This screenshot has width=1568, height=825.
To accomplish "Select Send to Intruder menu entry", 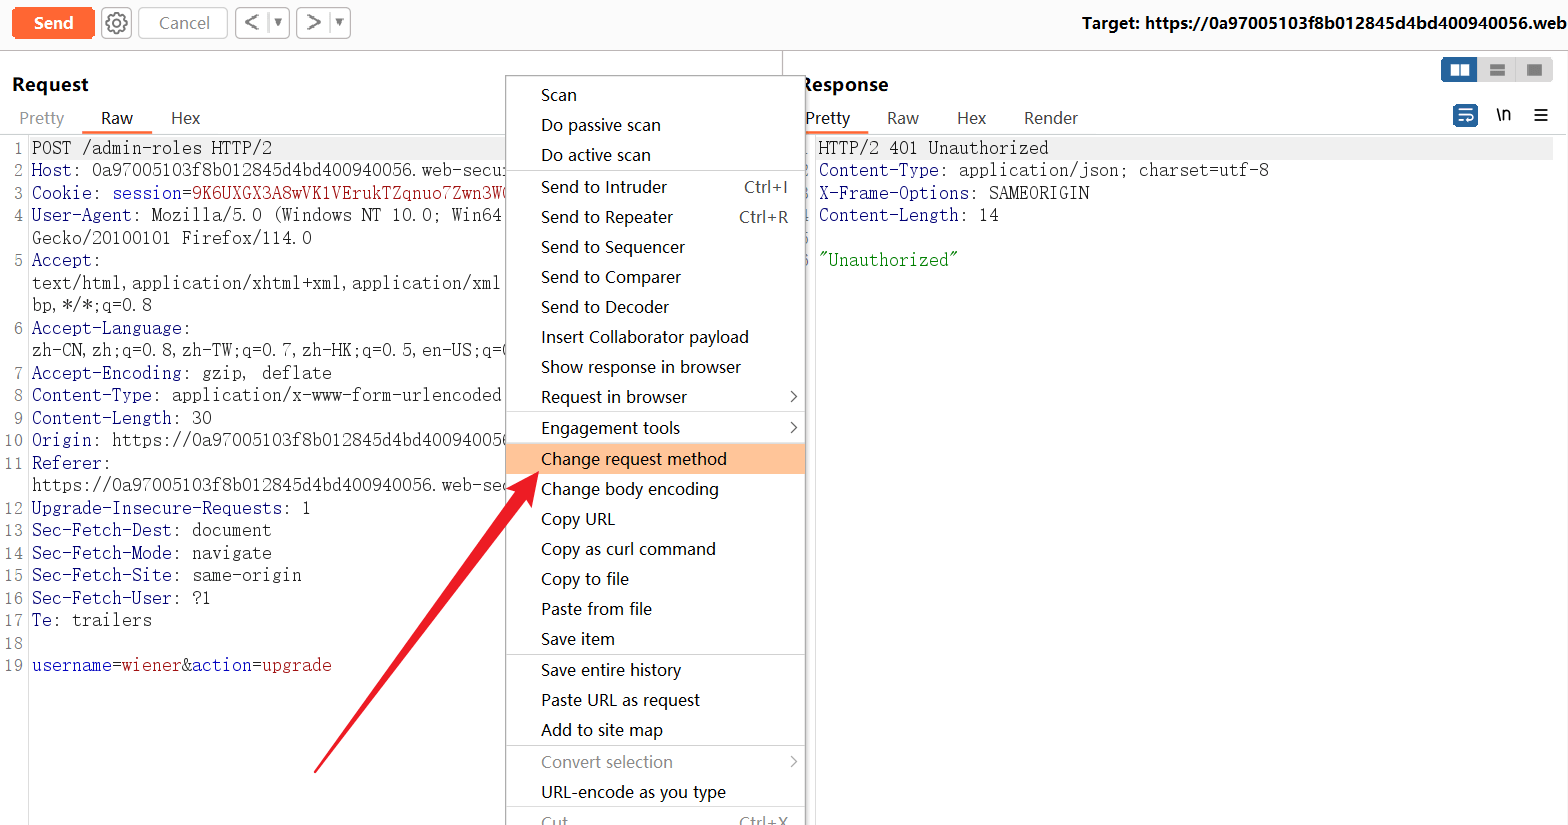I will point(604,187).
